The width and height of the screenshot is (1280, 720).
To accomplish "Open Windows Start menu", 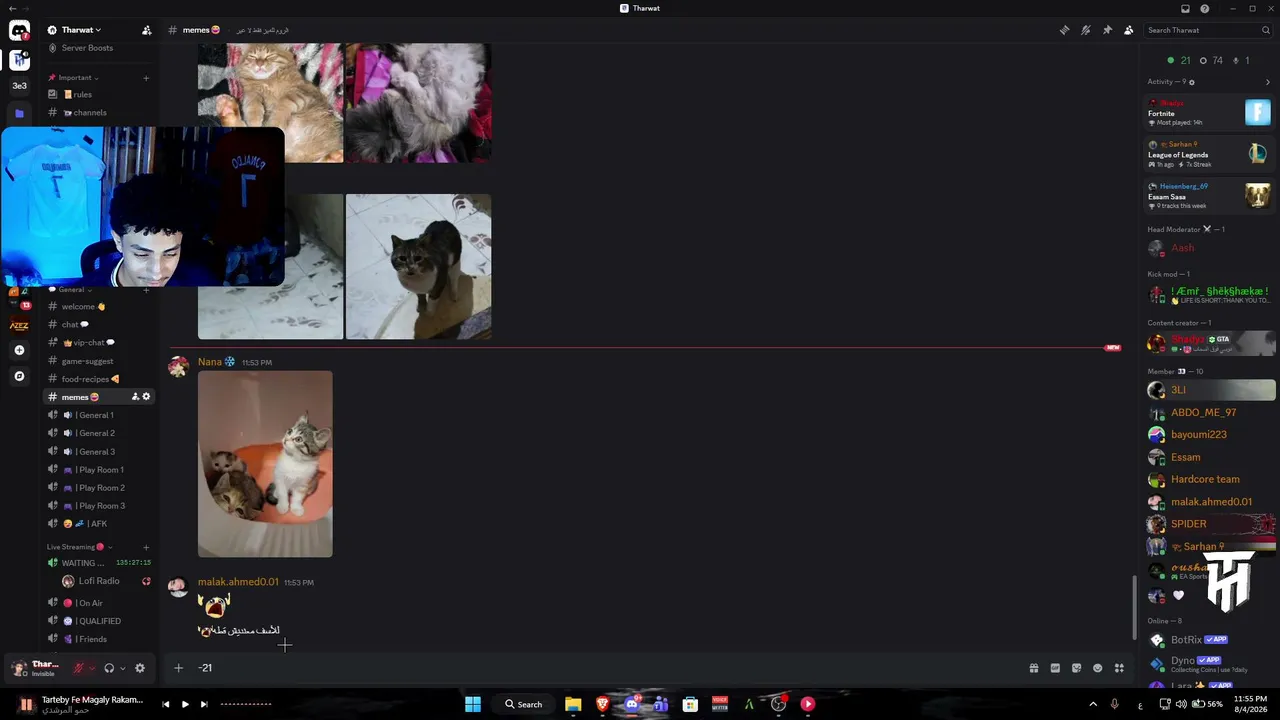I will 473,704.
